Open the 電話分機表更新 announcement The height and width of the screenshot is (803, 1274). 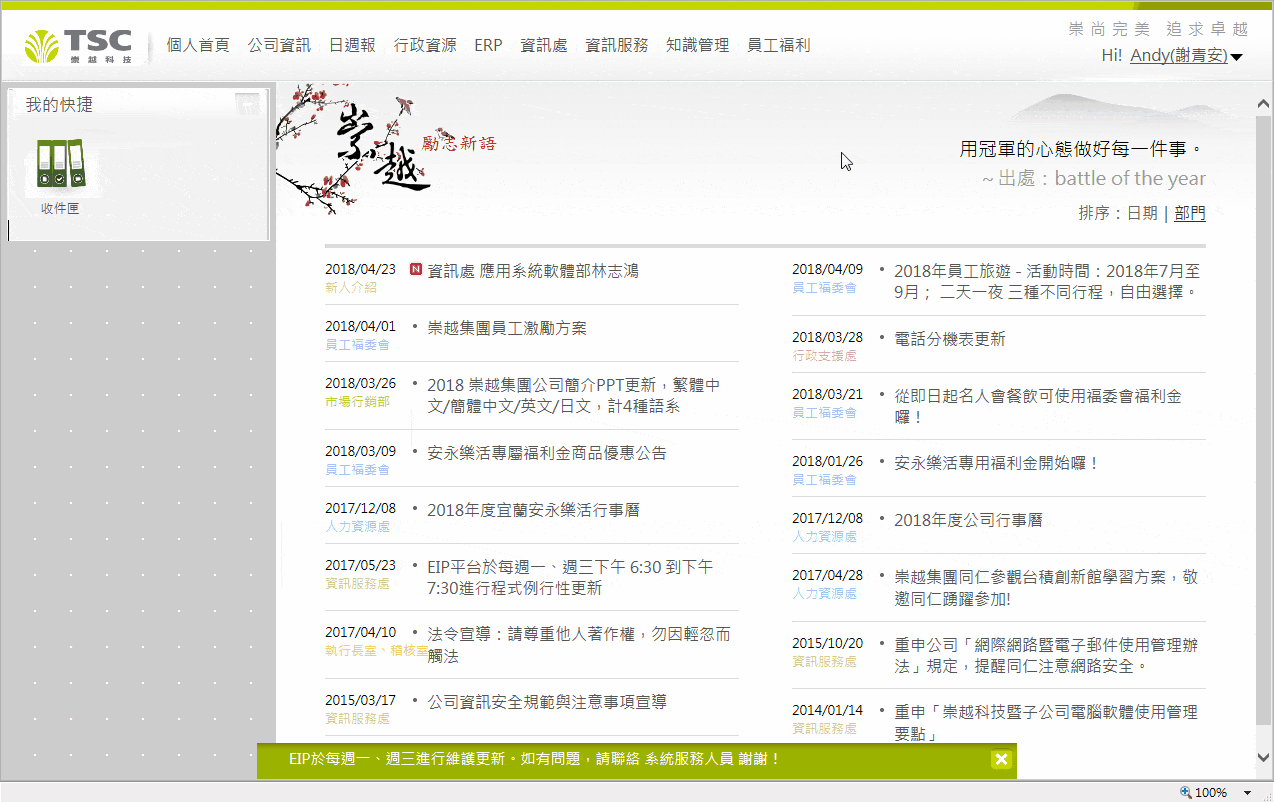(x=949, y=339)
